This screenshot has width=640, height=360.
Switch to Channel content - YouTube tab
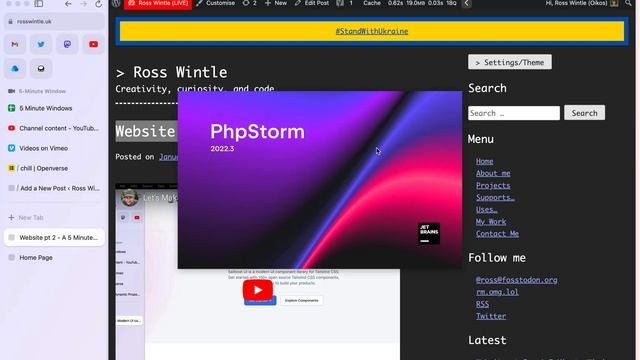click(54, 128)
